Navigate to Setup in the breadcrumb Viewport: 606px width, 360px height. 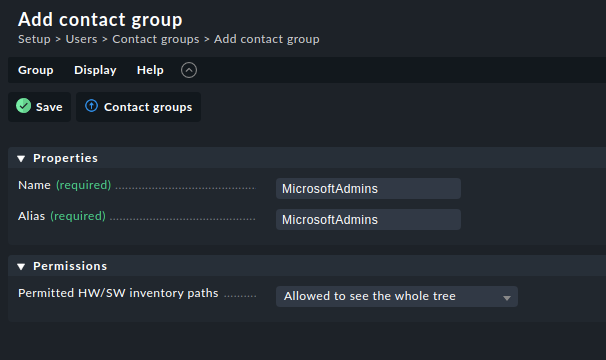34,39
